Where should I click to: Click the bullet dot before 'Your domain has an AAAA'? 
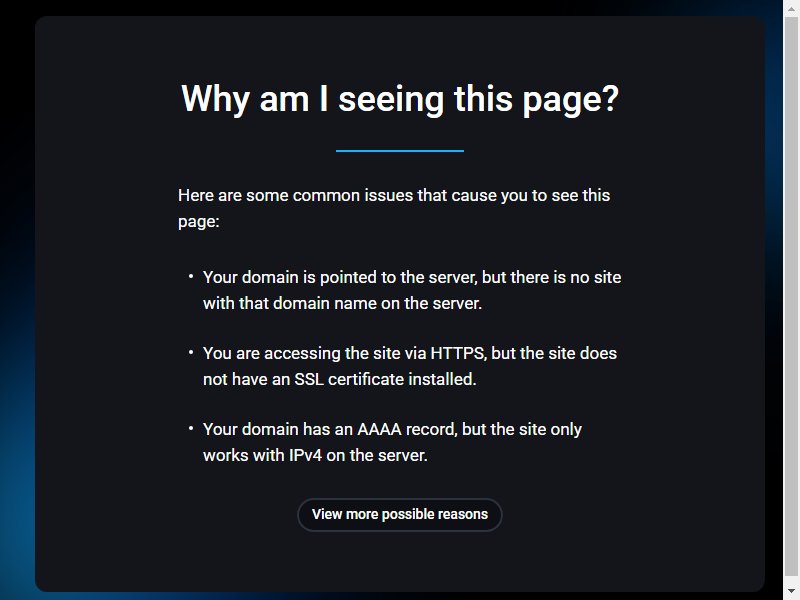(190, 429)
